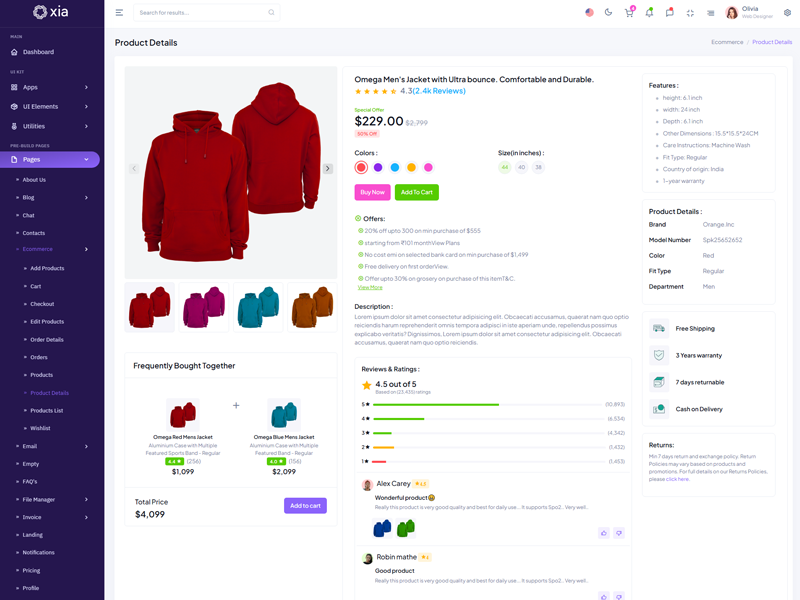
Task: Open Dashboard from the sidebar
Action: 38,52
